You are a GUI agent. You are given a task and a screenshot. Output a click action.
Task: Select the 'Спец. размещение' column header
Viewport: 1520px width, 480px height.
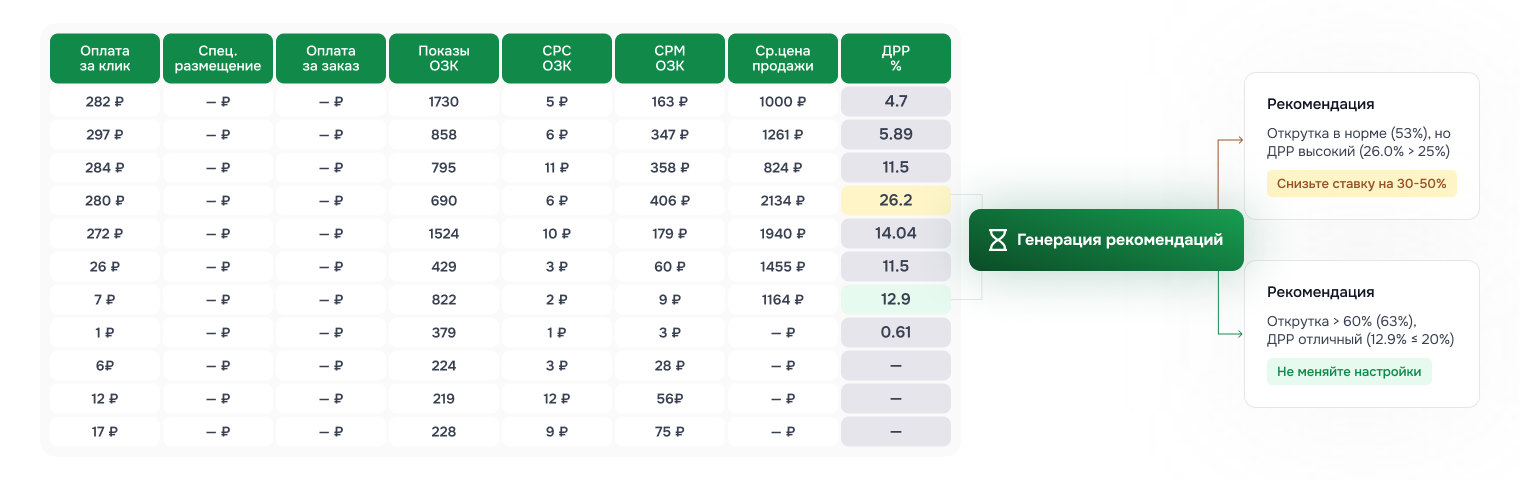click(218, 59)
